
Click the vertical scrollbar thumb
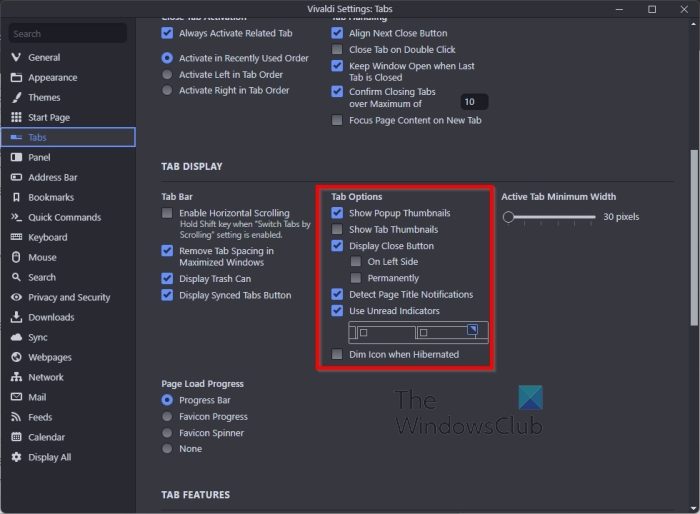(x=694, y=237)
